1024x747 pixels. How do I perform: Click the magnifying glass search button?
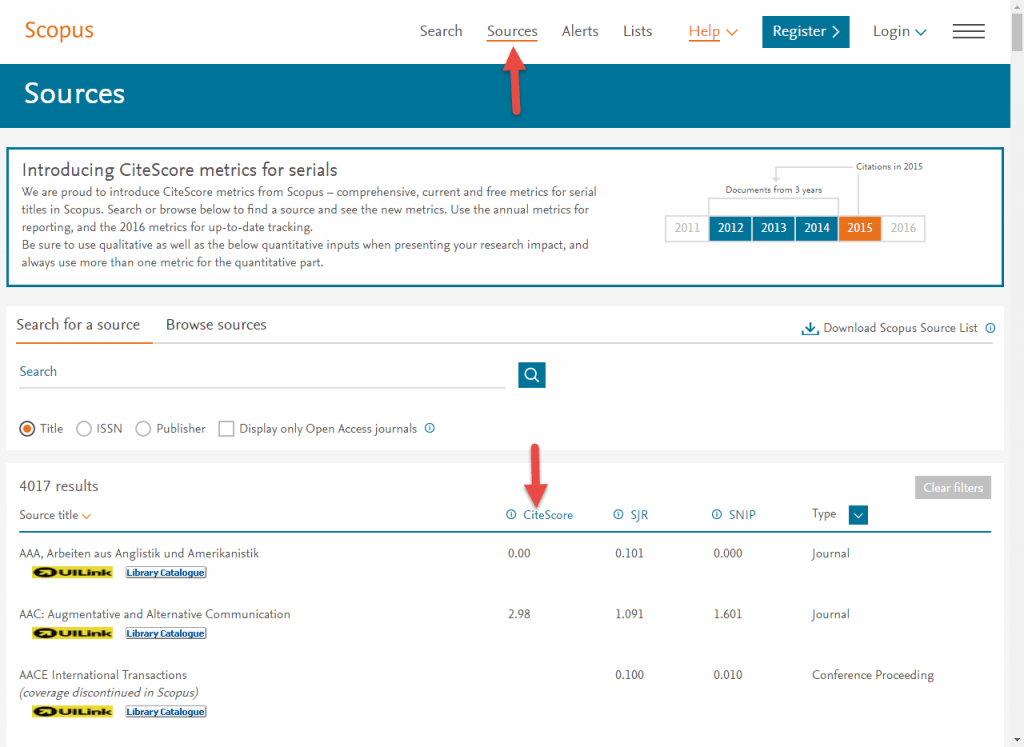pos(532,375)
